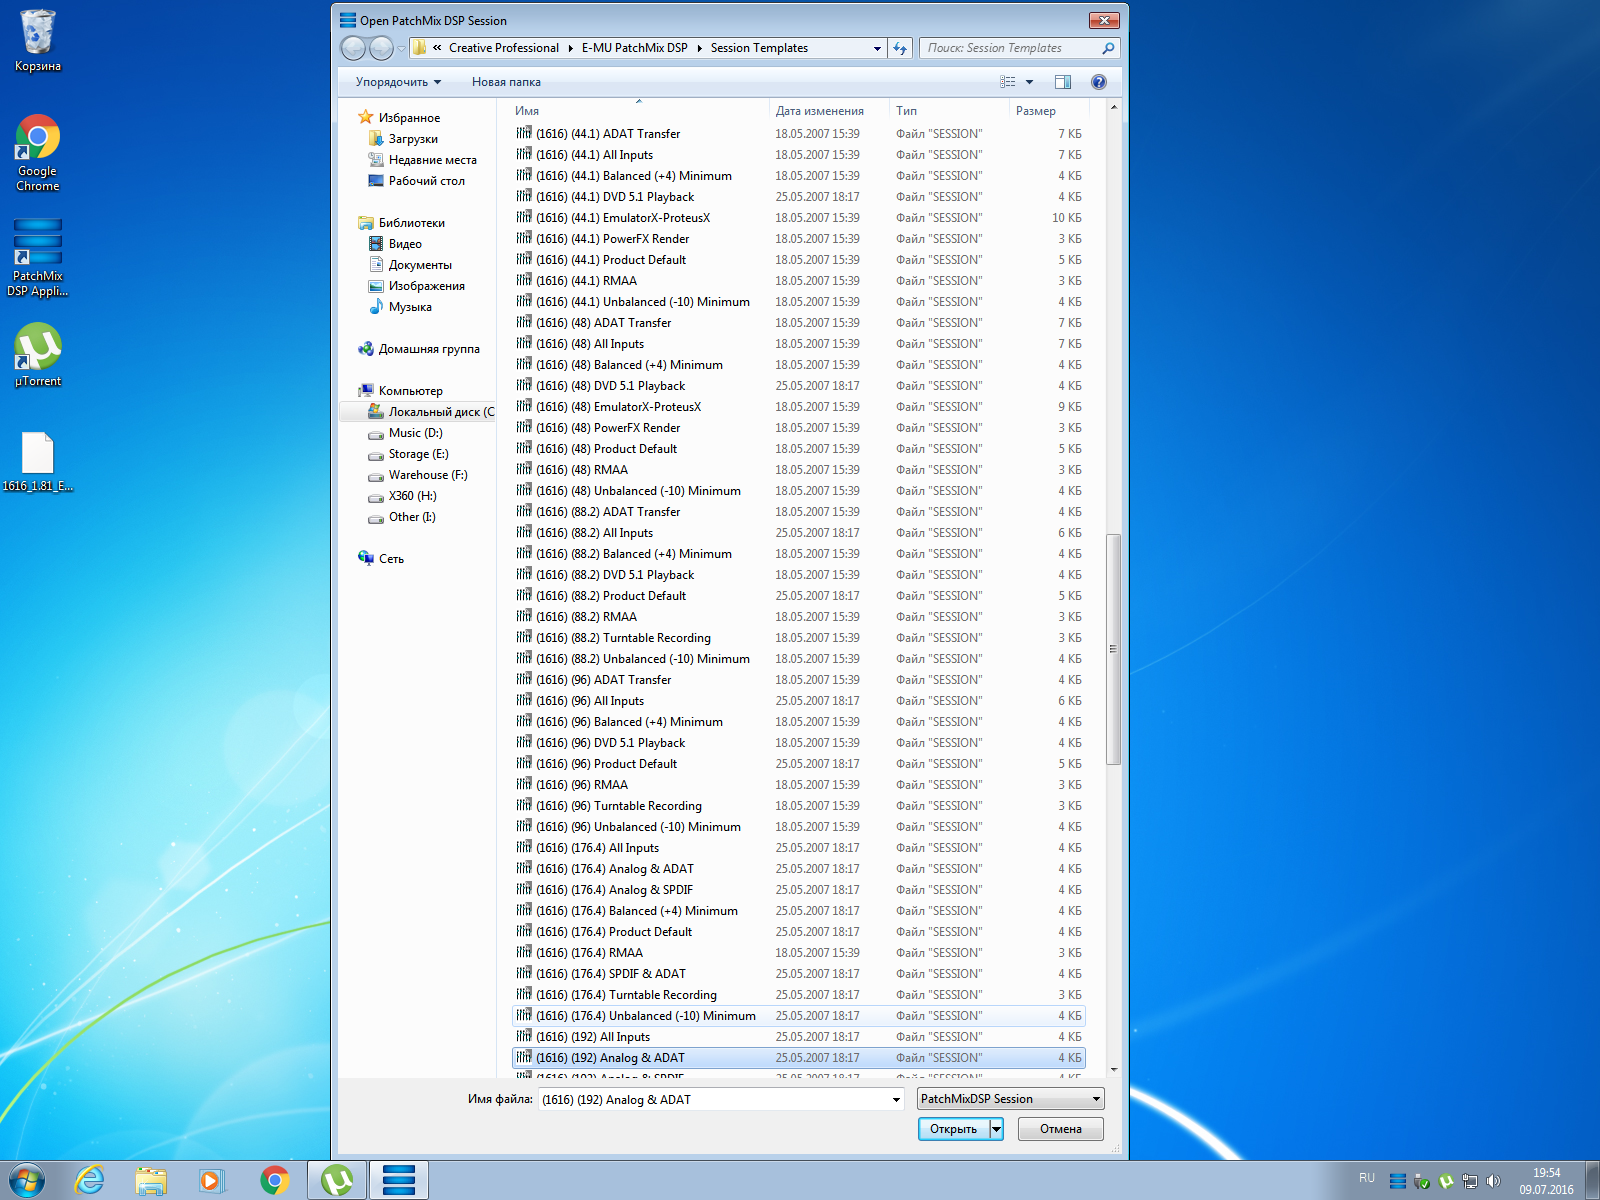The image size is (1600, 1200).
Task: Click the refresh button beside the address bar
Action: (x=900, y=48)
